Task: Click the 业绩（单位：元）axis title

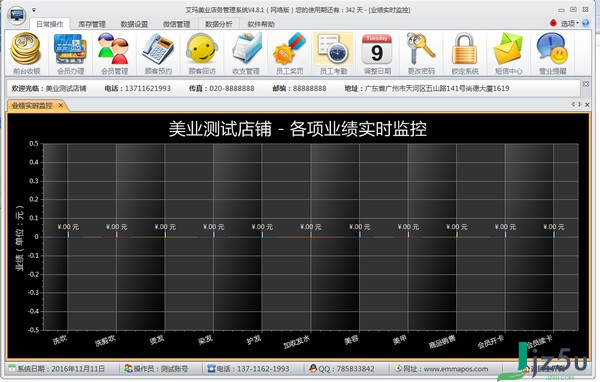Action: 20,238
